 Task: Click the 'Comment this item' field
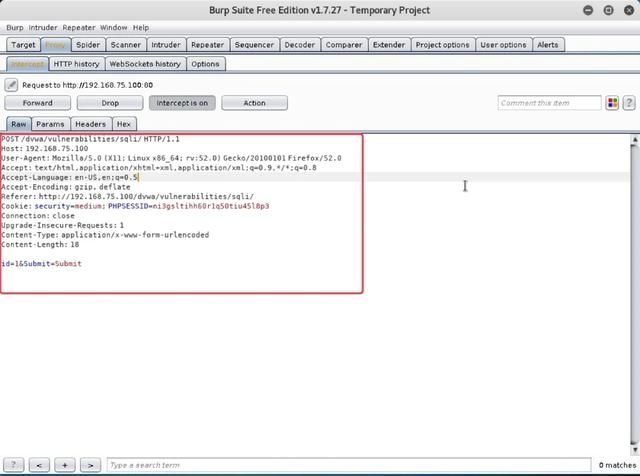click(549, 103)
